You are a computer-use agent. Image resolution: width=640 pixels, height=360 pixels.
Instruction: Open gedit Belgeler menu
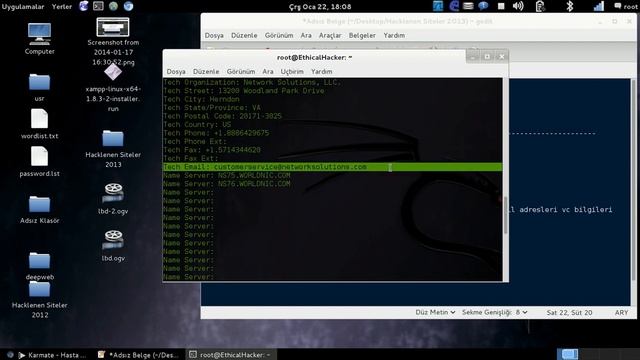(x=362, y=36)
